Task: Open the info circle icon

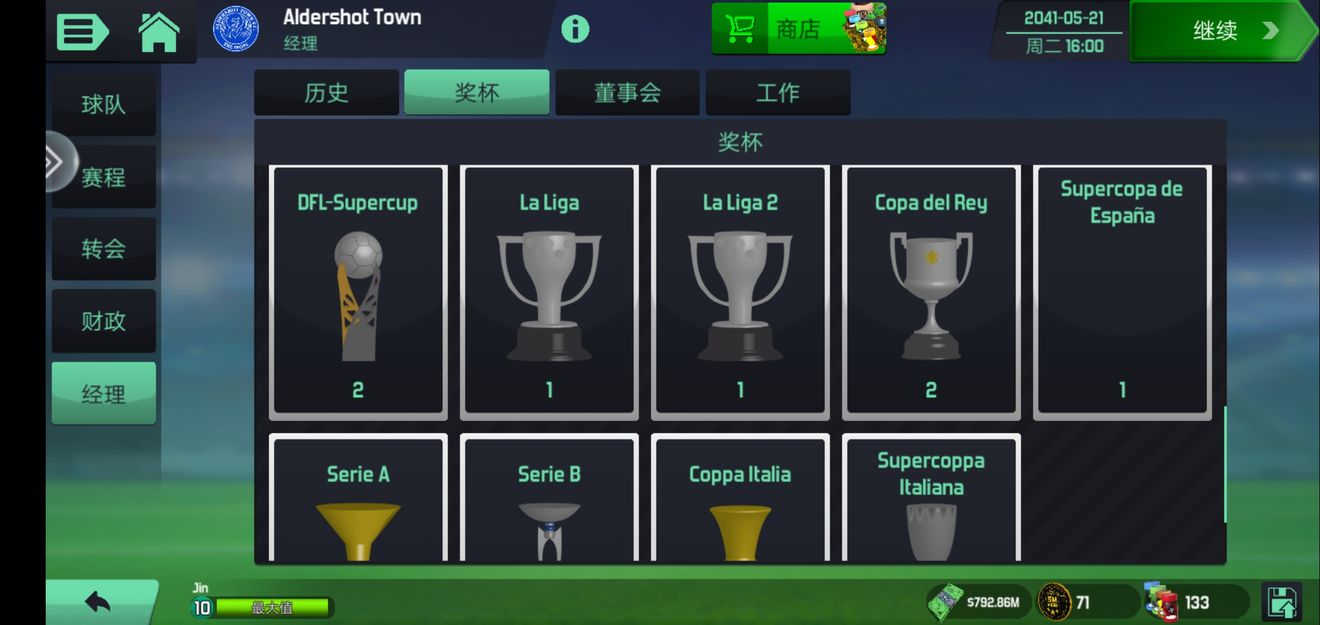Action: [575, 29]
